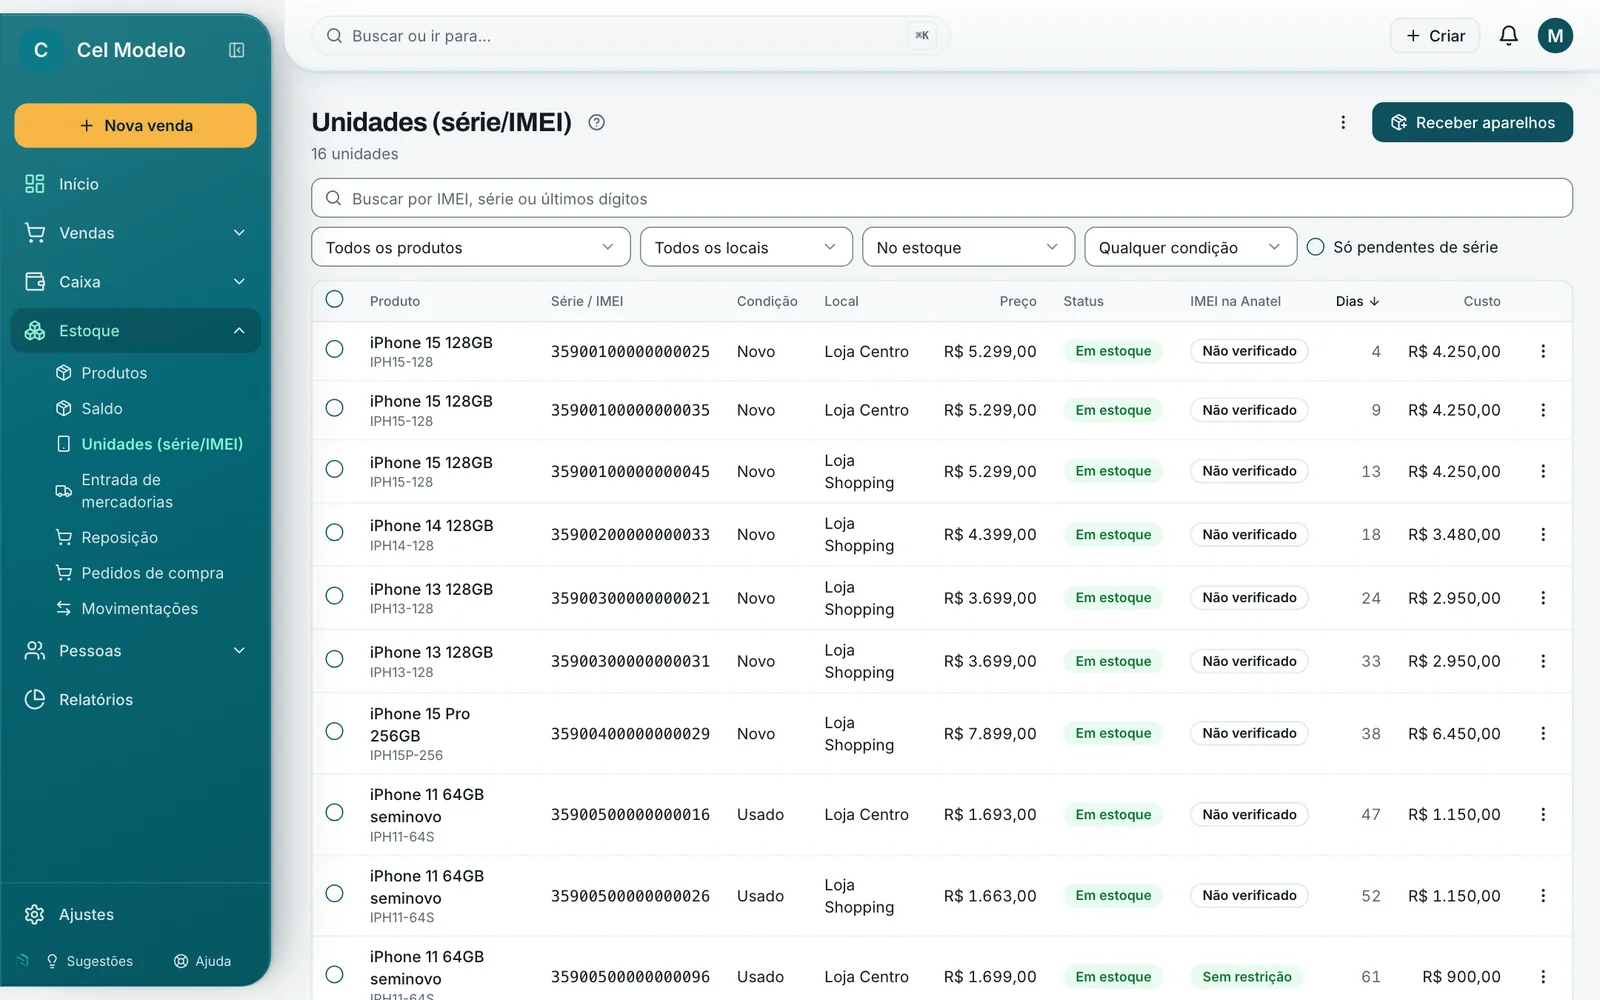
Task: Select row with IMEI 35900500000000016
Action: click(334, 813)
